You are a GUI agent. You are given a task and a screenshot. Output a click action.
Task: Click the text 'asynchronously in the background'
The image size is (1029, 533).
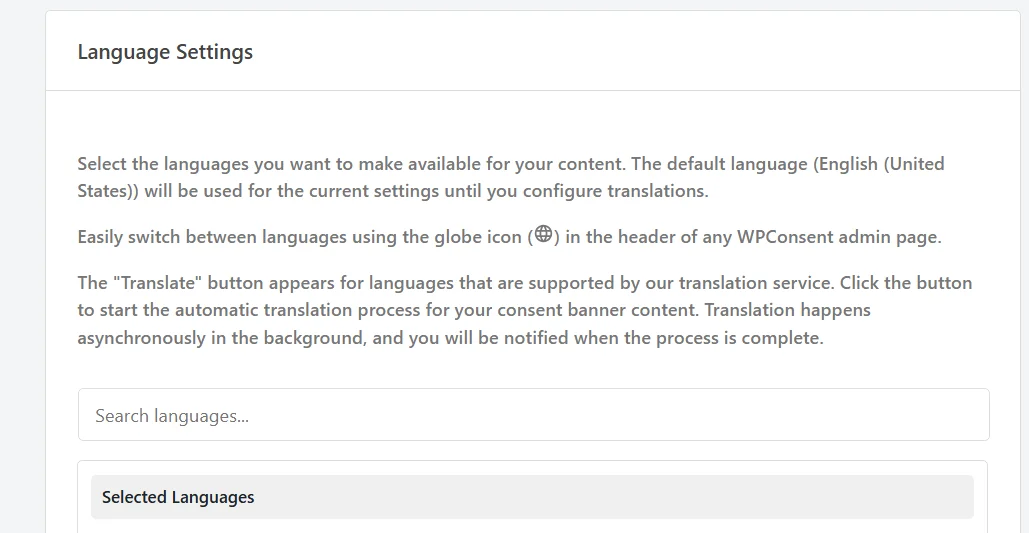220,339
